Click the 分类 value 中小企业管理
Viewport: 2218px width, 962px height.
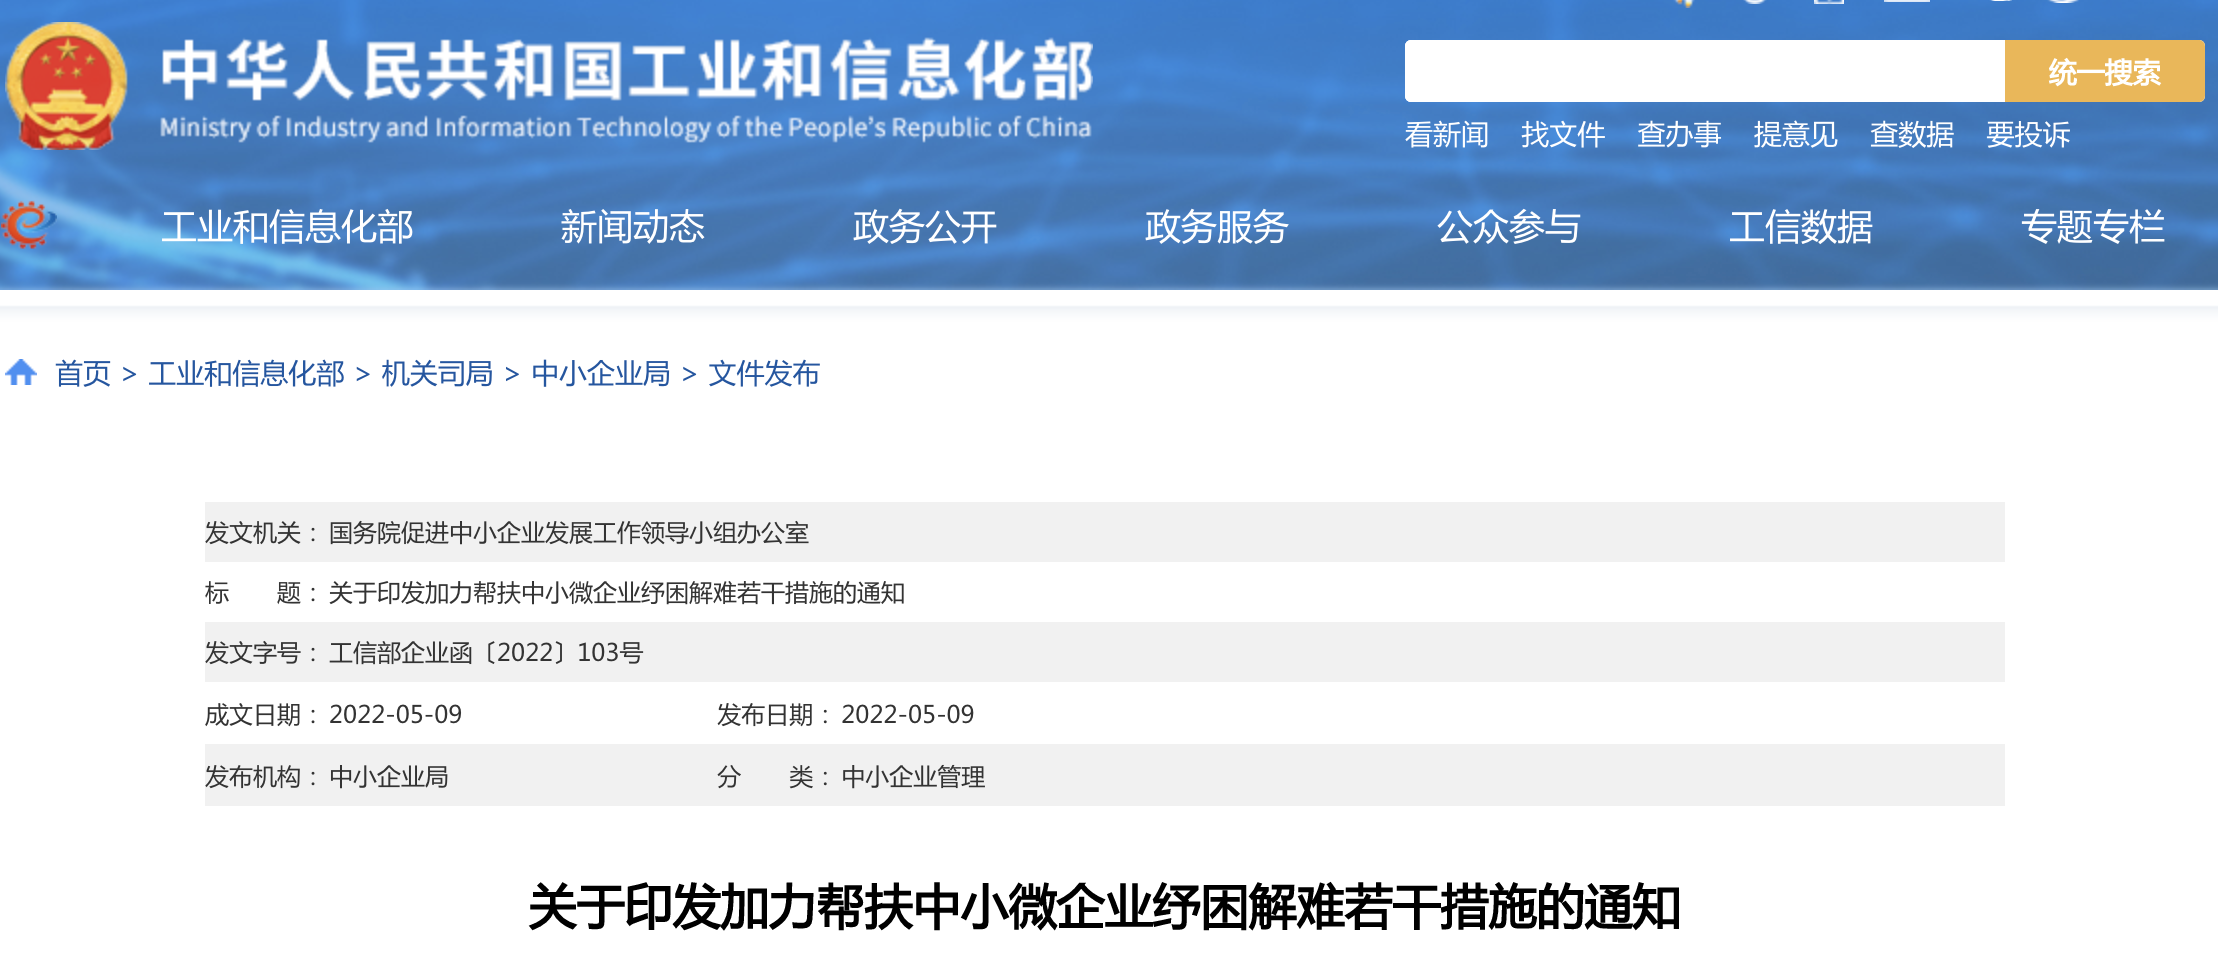913,777
